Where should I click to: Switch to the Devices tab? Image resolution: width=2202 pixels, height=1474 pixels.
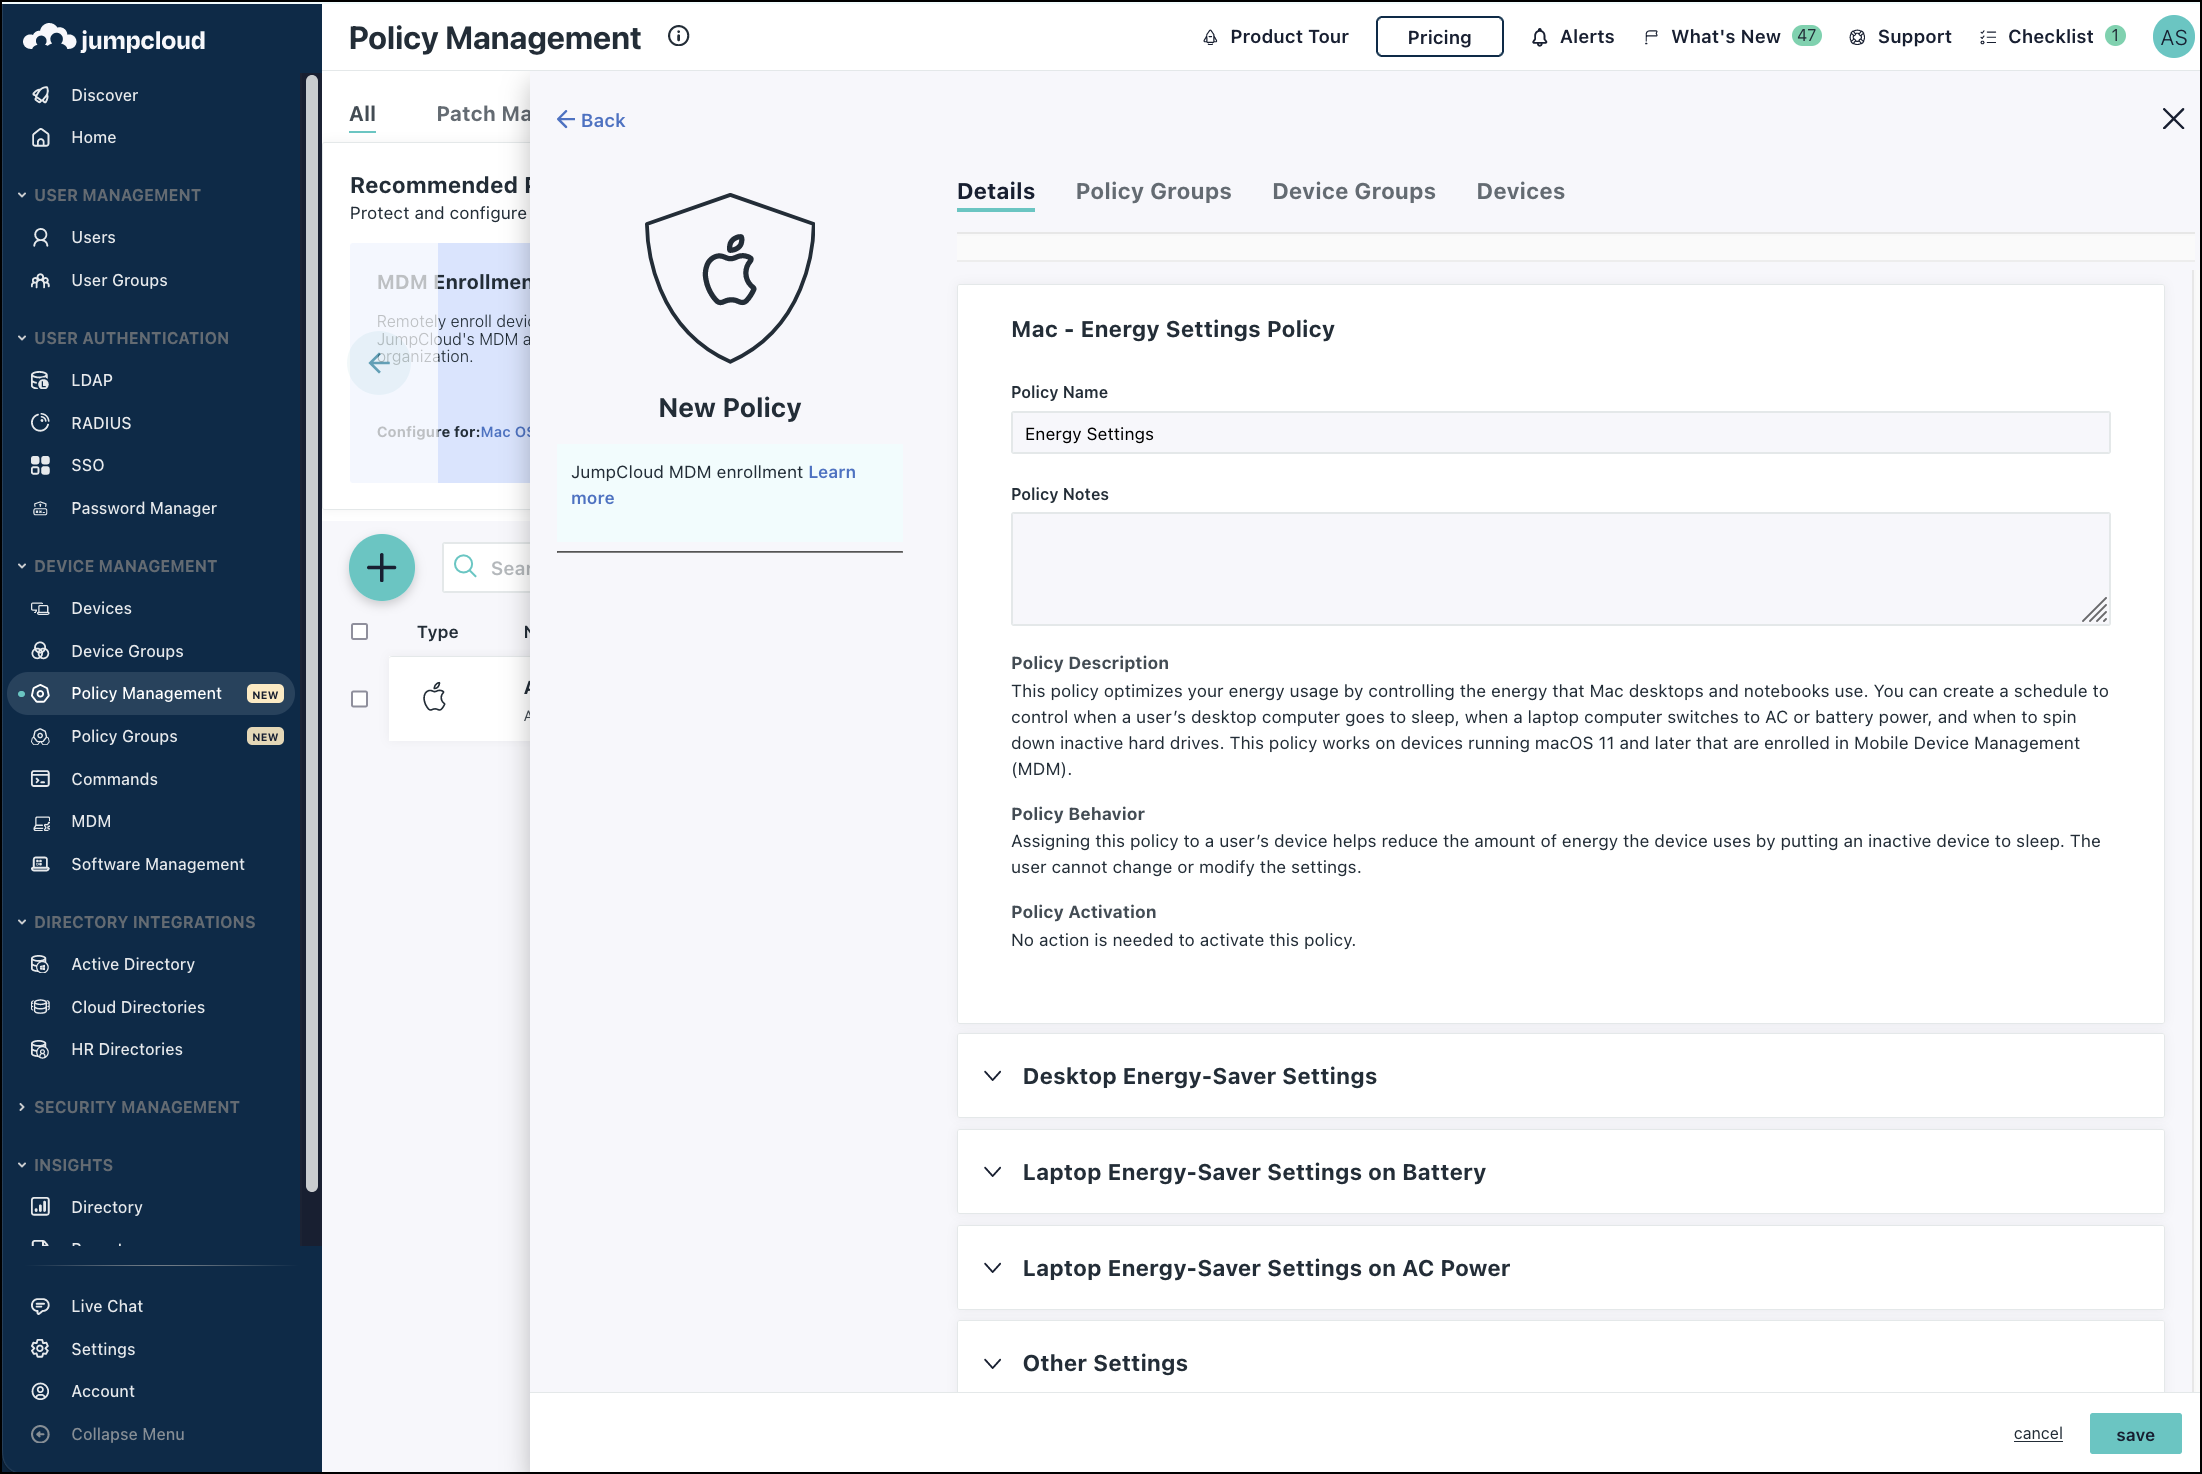click(x=1520, y=191)
